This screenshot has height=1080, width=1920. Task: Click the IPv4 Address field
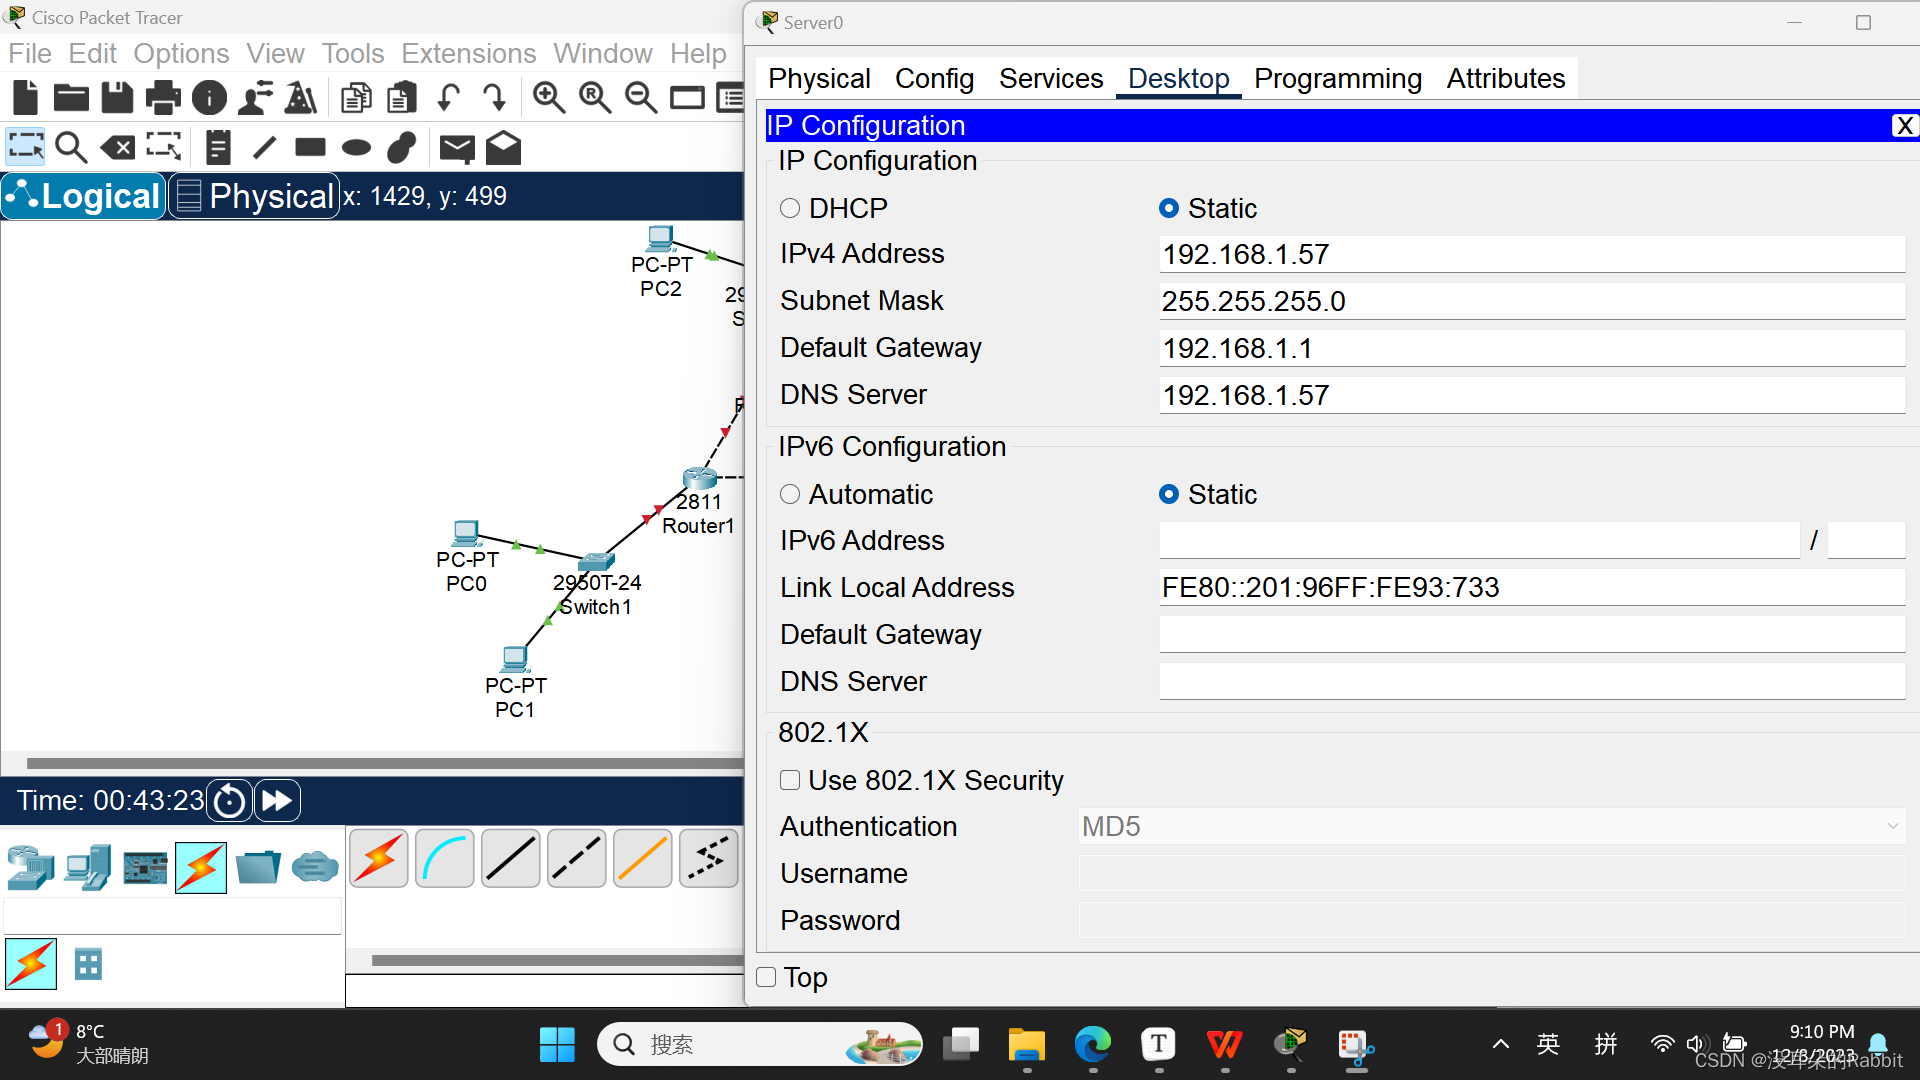click(1532, 254)
